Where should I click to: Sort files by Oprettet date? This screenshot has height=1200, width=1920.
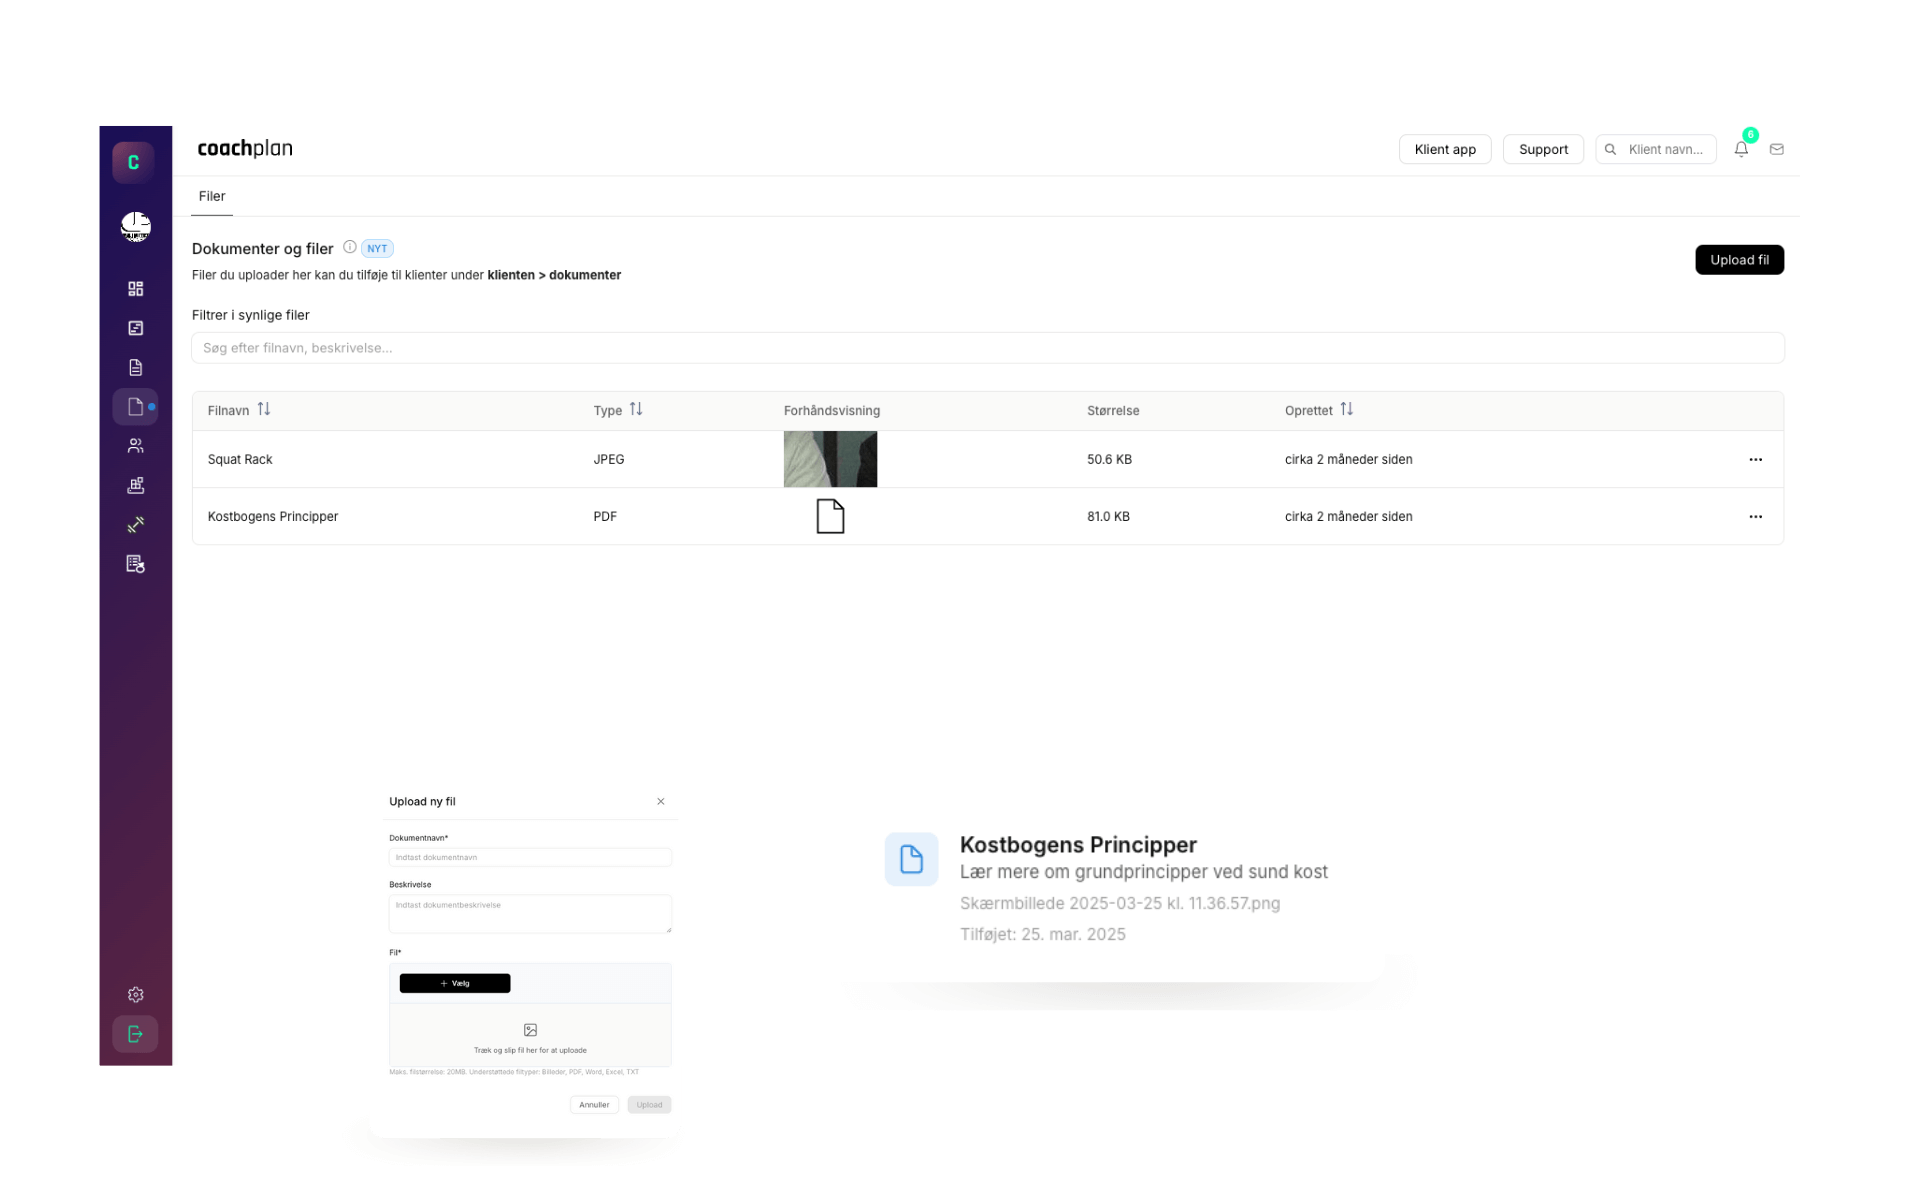coord(1346,409)
